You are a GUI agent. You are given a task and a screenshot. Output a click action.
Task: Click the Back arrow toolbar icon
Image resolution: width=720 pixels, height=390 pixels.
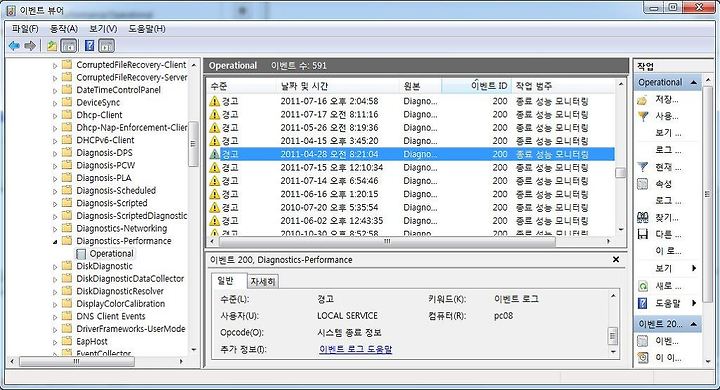coord(14,45)
